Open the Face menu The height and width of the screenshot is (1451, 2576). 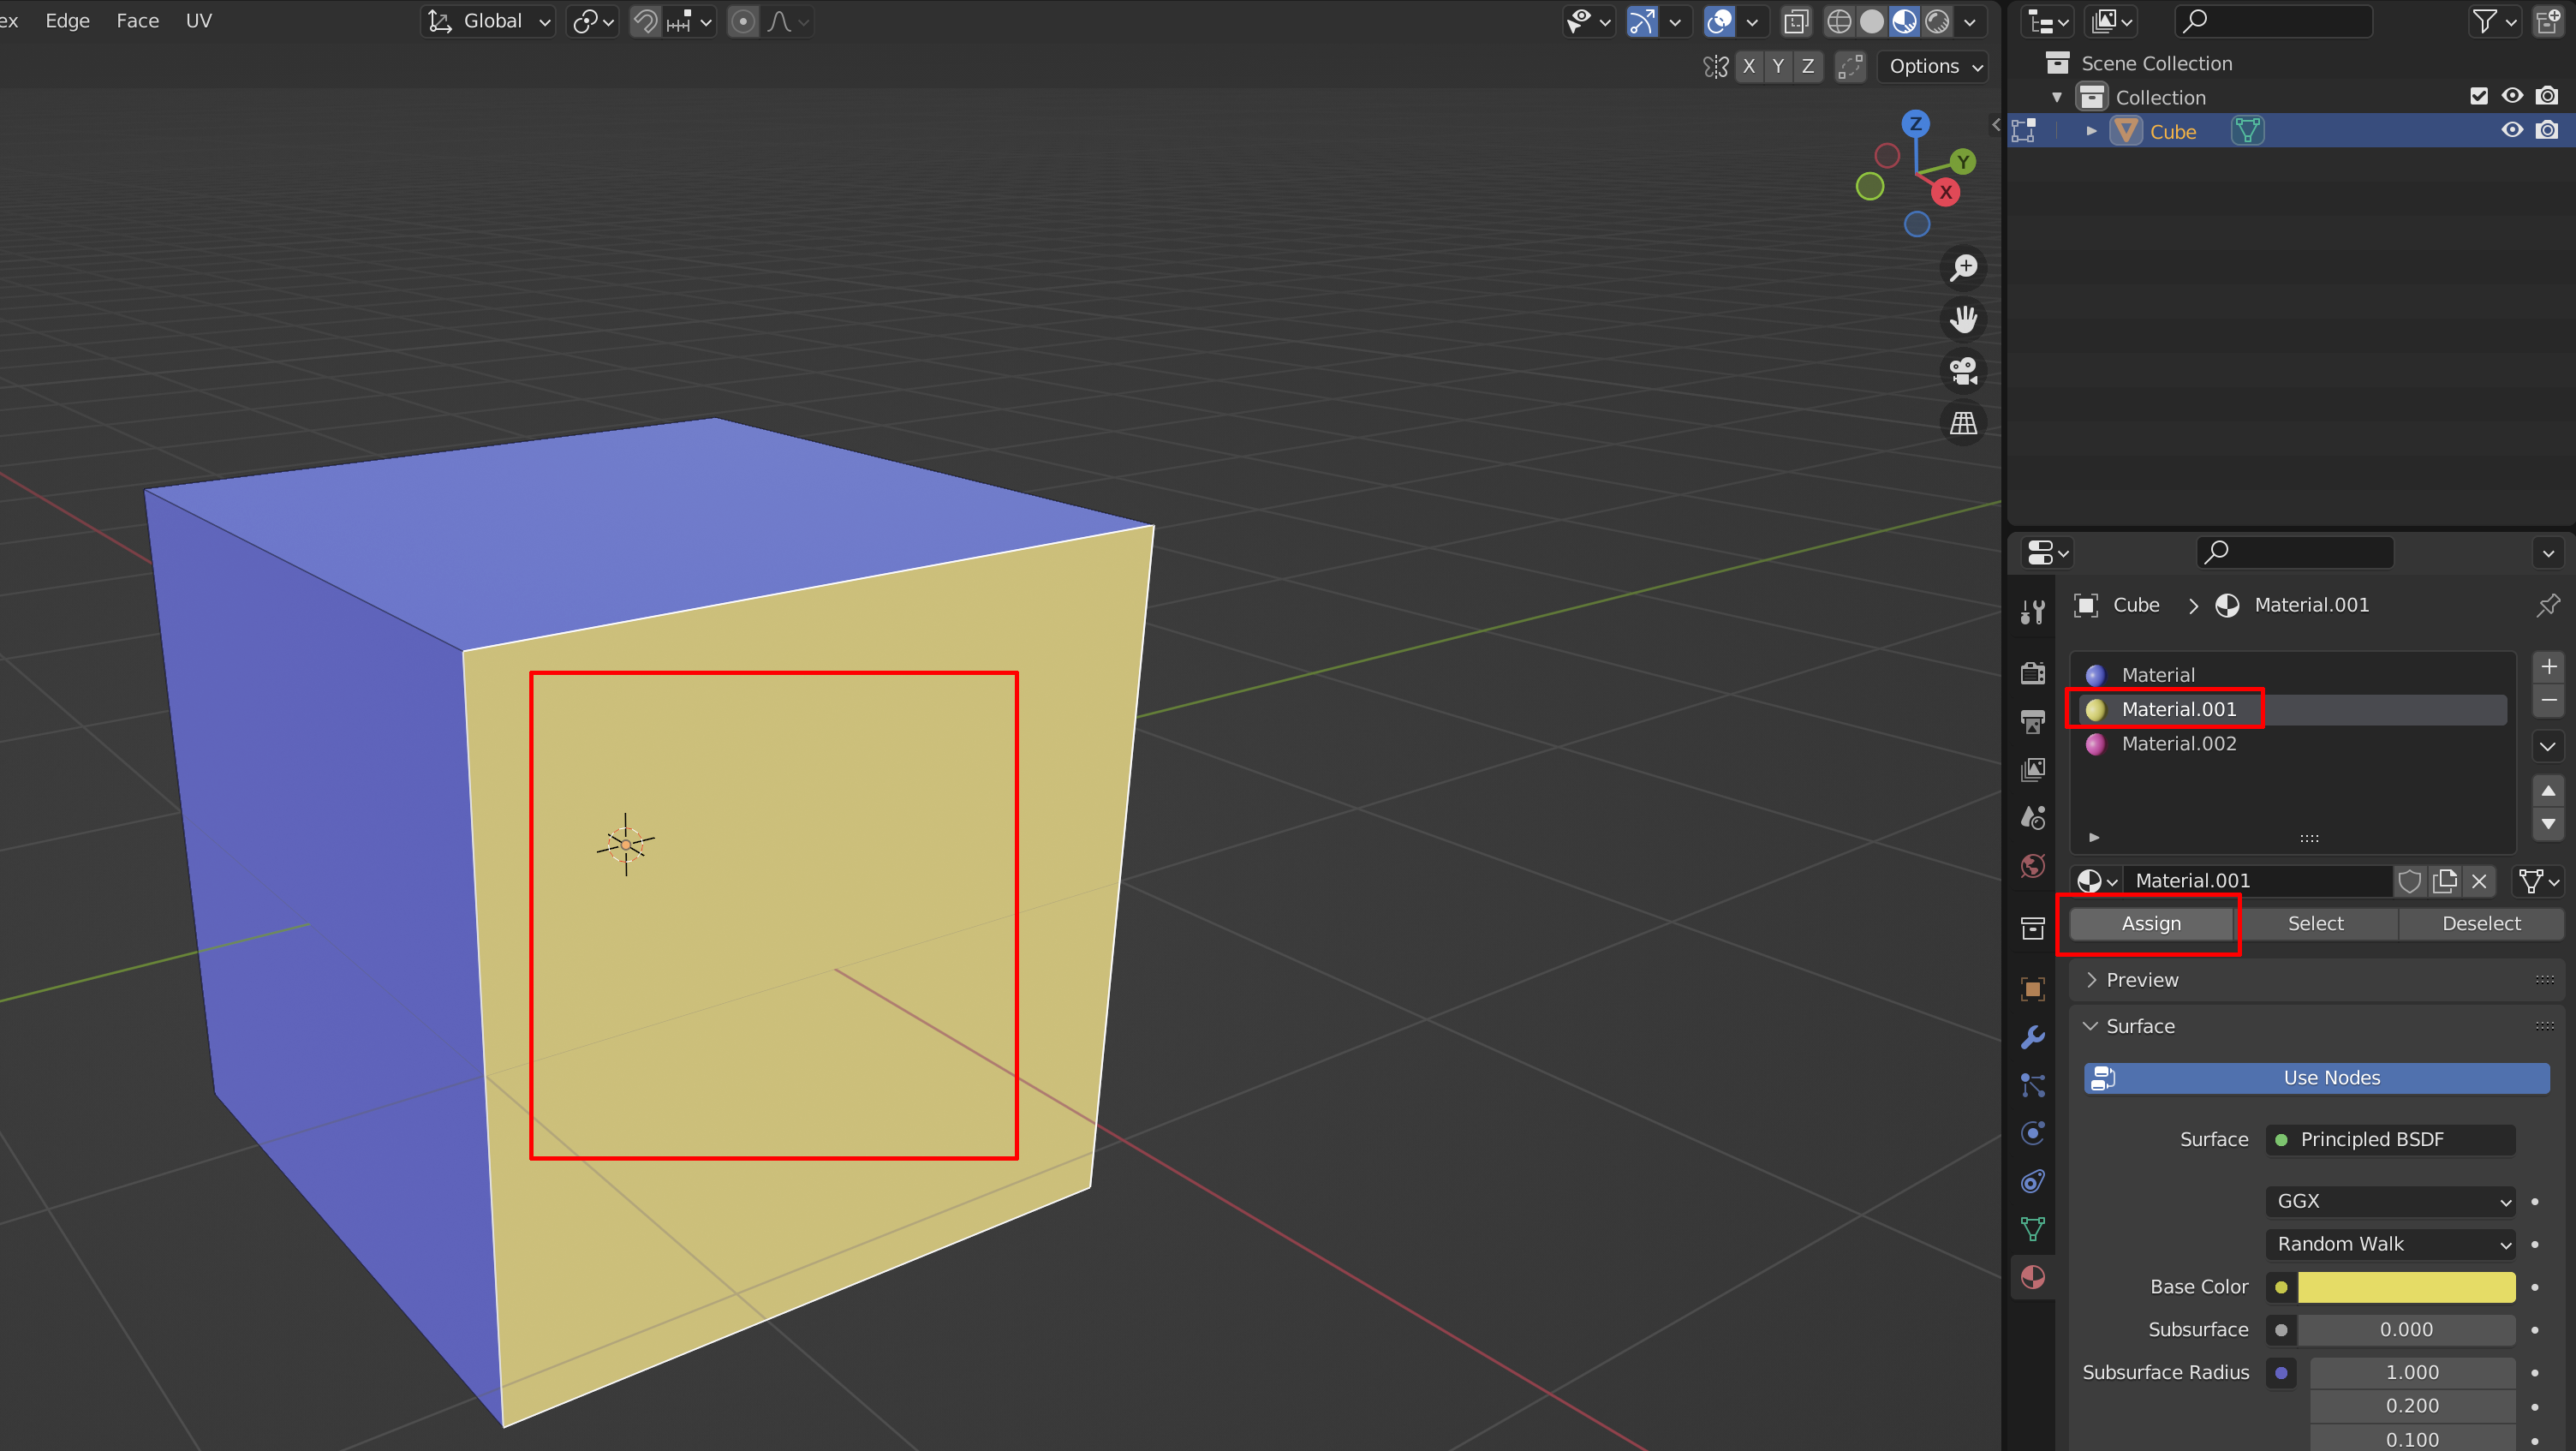[x=138, y=21]
